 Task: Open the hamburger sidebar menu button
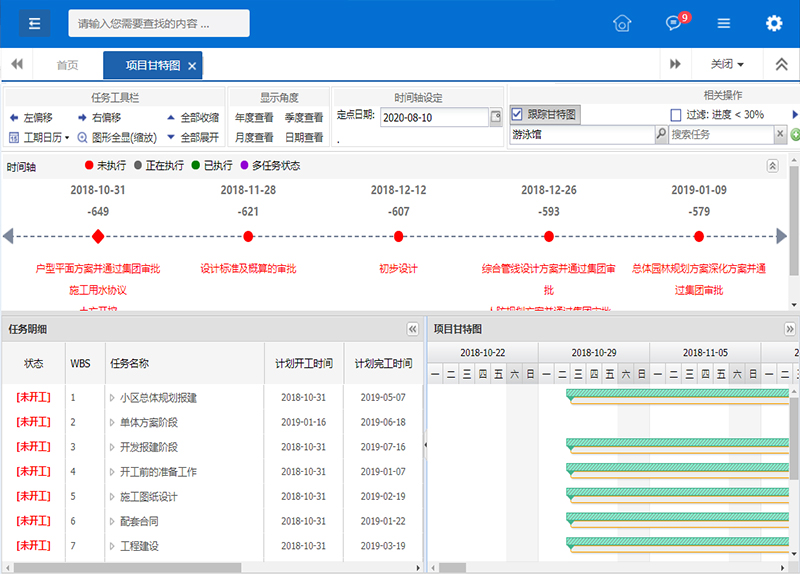coord(34,24)
